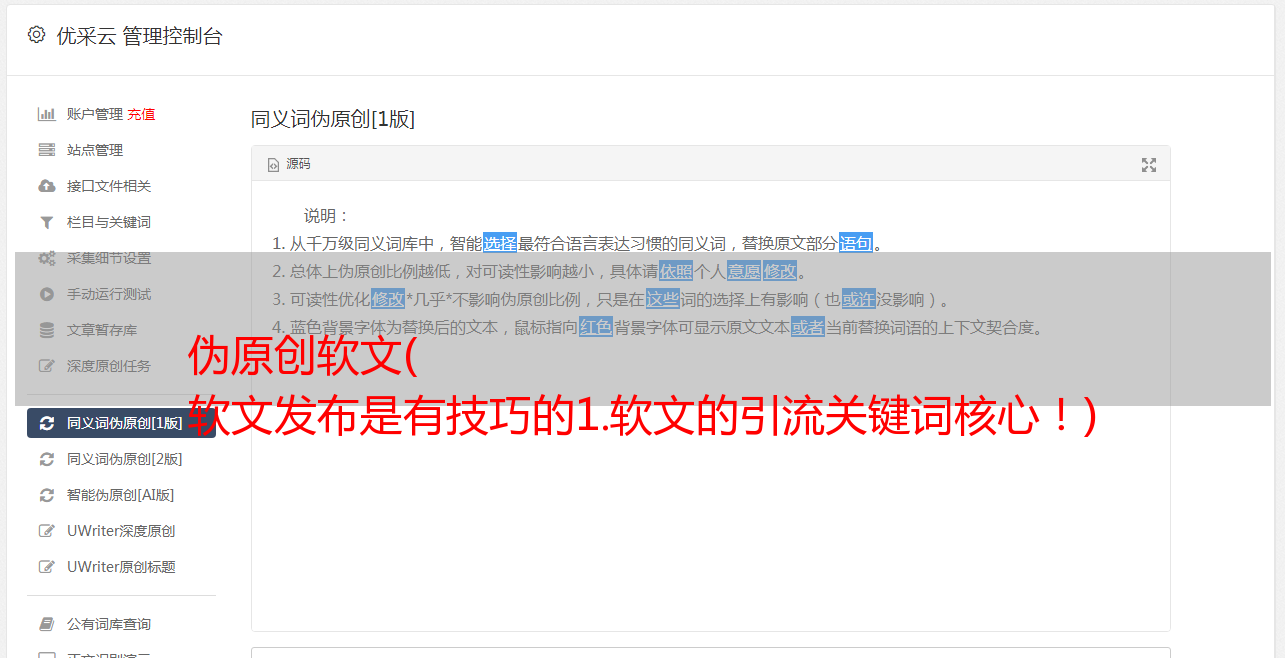Click the refresh icon beside 同义词伪原创[2版]
Image resolution: width=1285 pixels, height=658 pixels.
(x=46, y=459)
